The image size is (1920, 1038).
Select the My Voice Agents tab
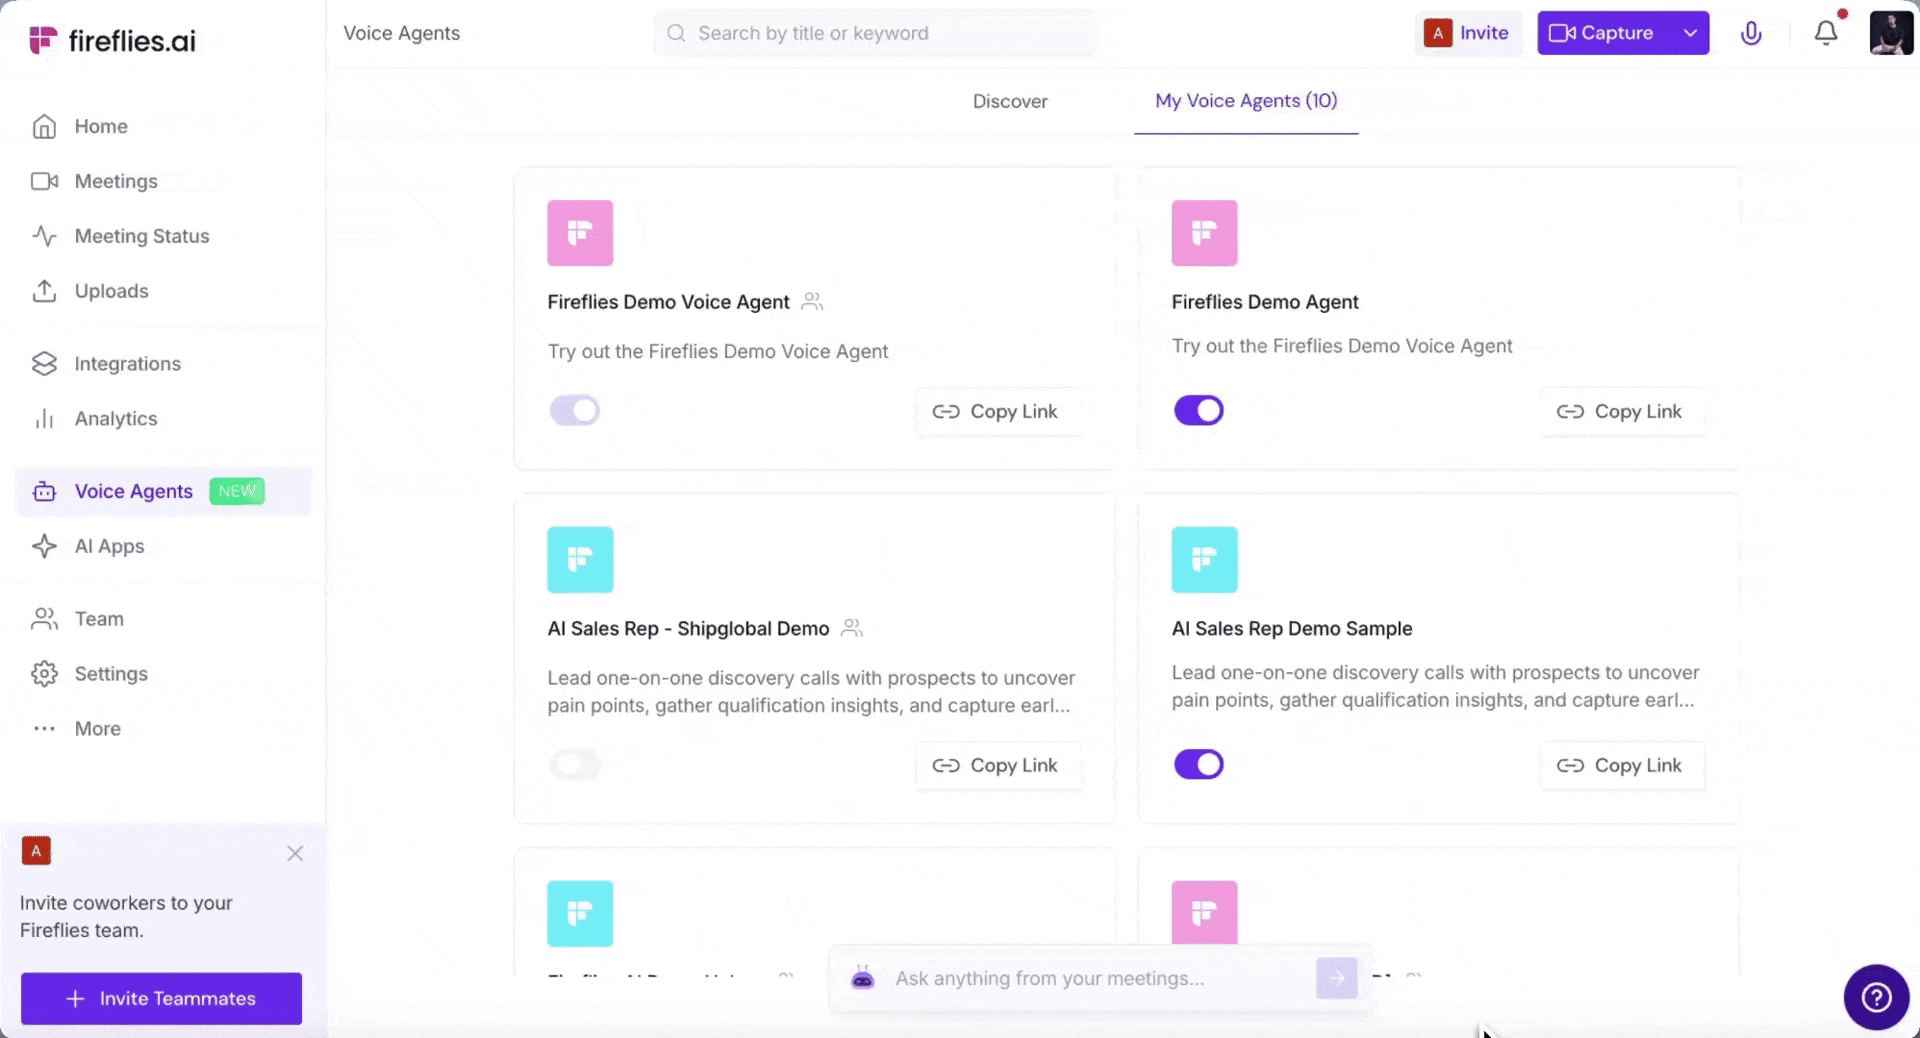pos(1246,101)
